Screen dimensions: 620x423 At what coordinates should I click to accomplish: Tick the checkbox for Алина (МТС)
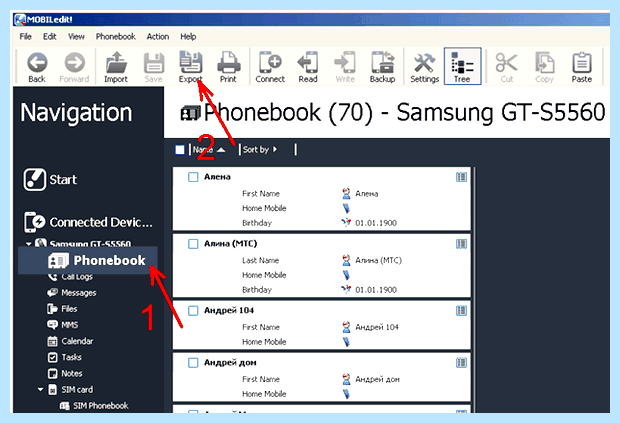coord(193,244)
